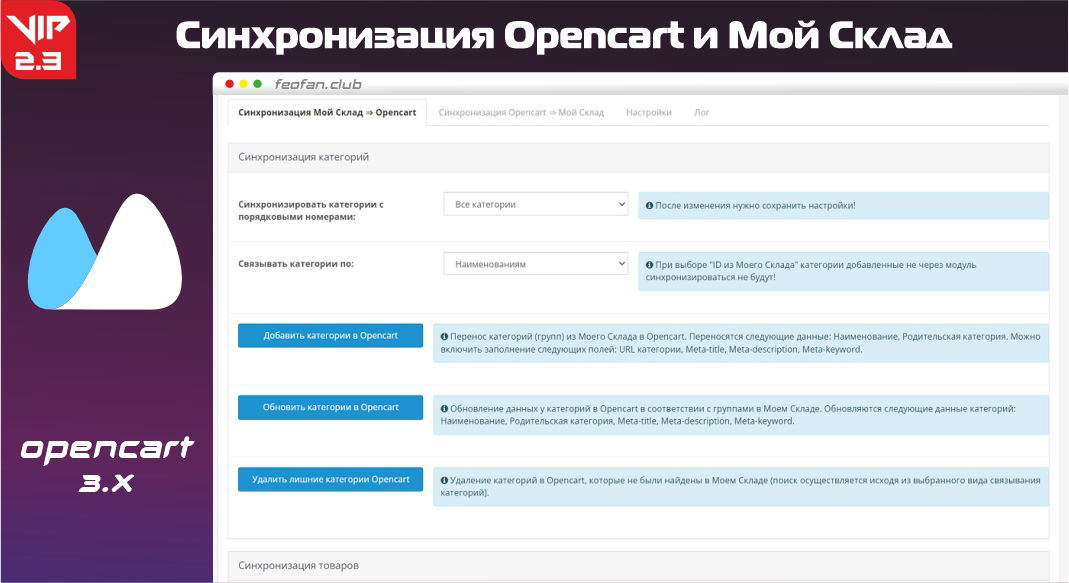Click the yellow minimize dot in window bar
1069x583 pixels.
(x=244, y=84)
